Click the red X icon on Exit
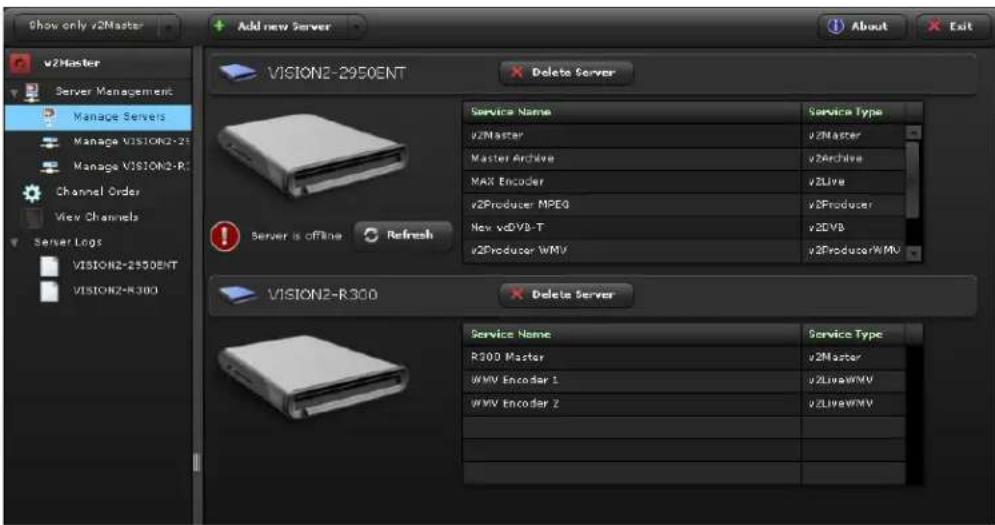Screen dimensions: 995x525 pyautogui.click(x=934, y=26)
